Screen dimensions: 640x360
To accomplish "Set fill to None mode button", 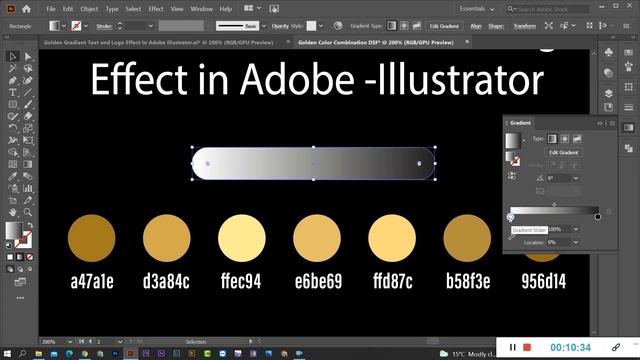I will tap(30, 257).
